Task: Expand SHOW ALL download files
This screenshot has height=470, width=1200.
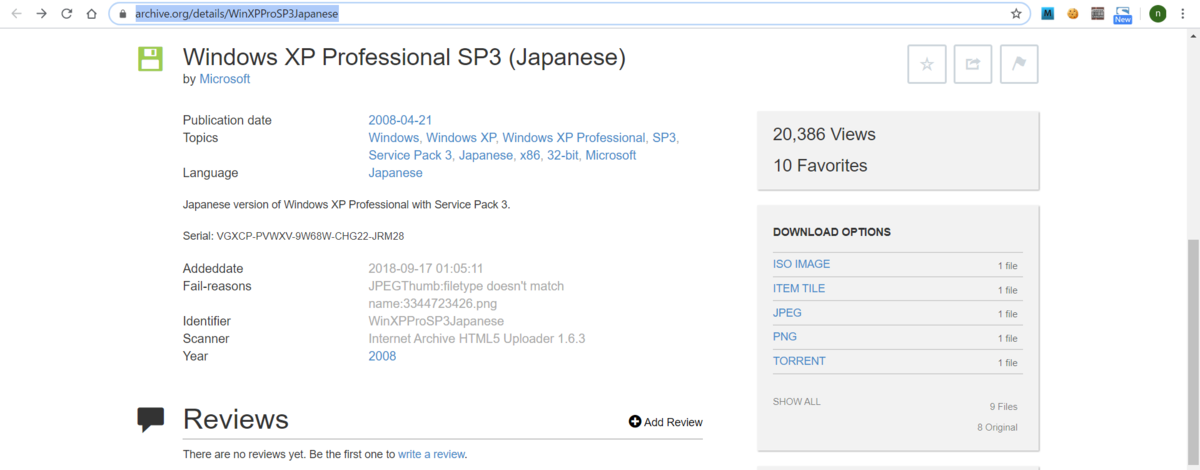Action: [x=796, y=402]
